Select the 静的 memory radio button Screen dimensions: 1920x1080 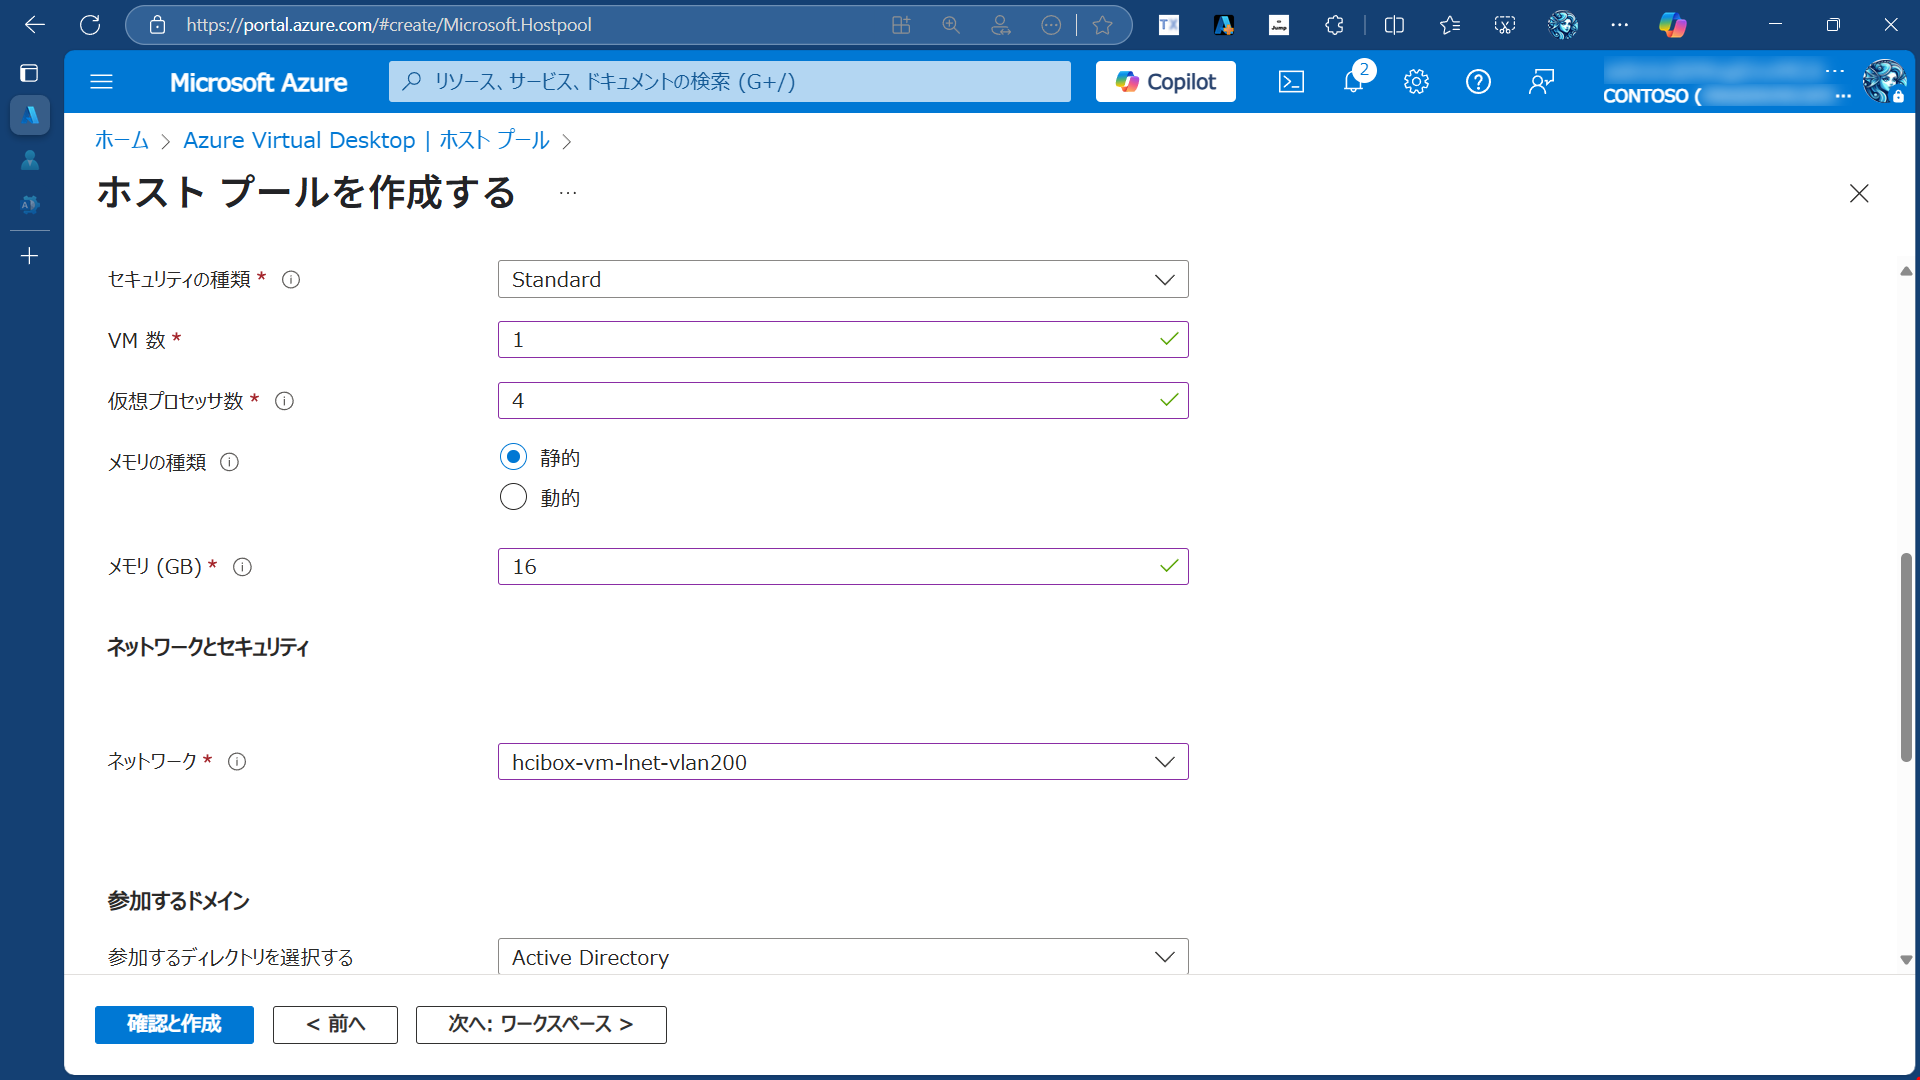pos(513,457)
